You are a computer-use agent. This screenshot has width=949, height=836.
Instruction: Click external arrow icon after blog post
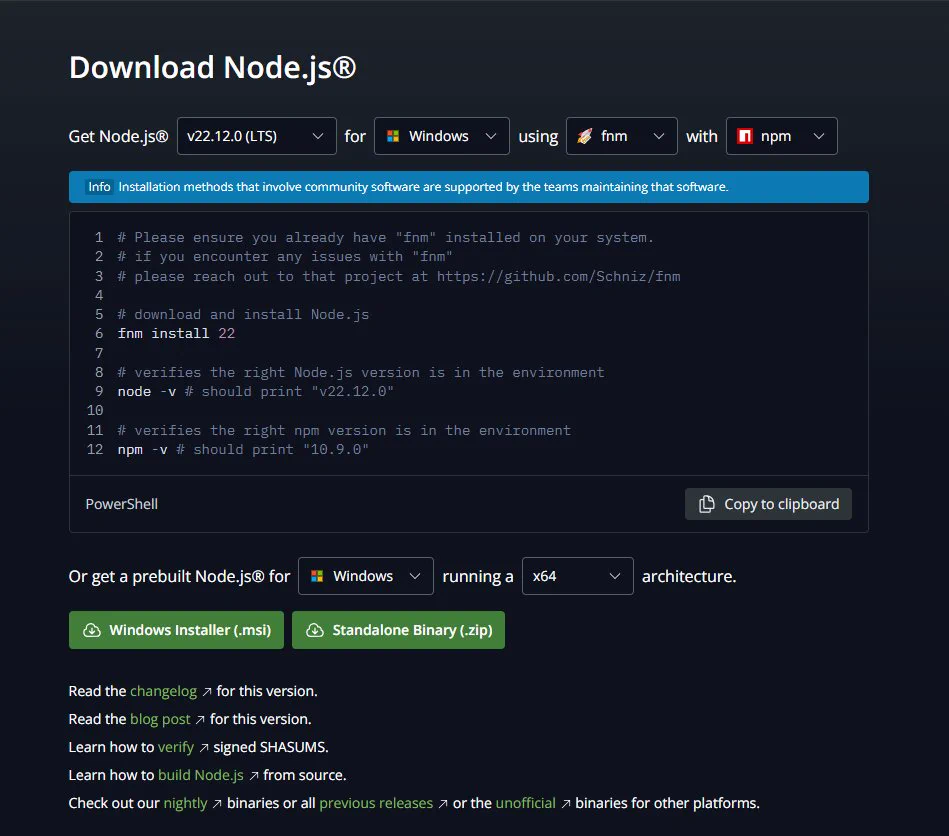pyautogui.click(x=200, y=720)
